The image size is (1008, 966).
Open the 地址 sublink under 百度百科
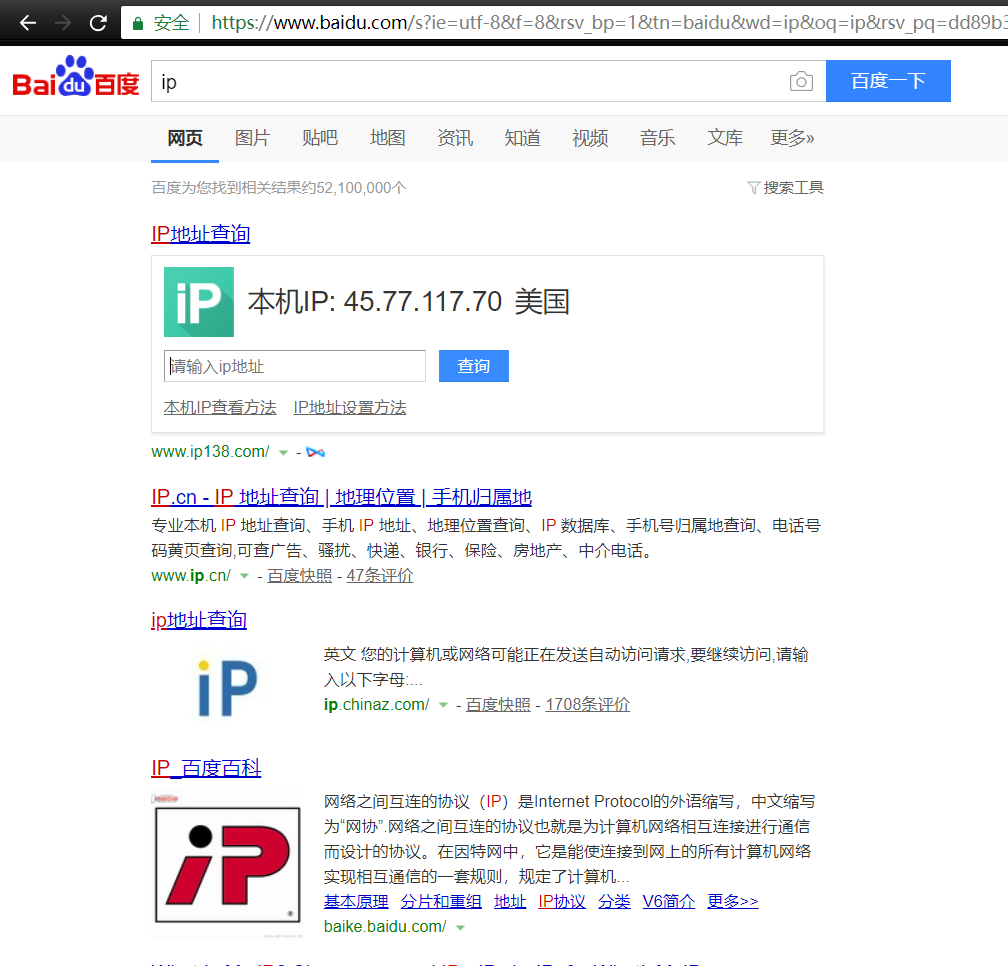pyautogui.click(x=510, y=902)
